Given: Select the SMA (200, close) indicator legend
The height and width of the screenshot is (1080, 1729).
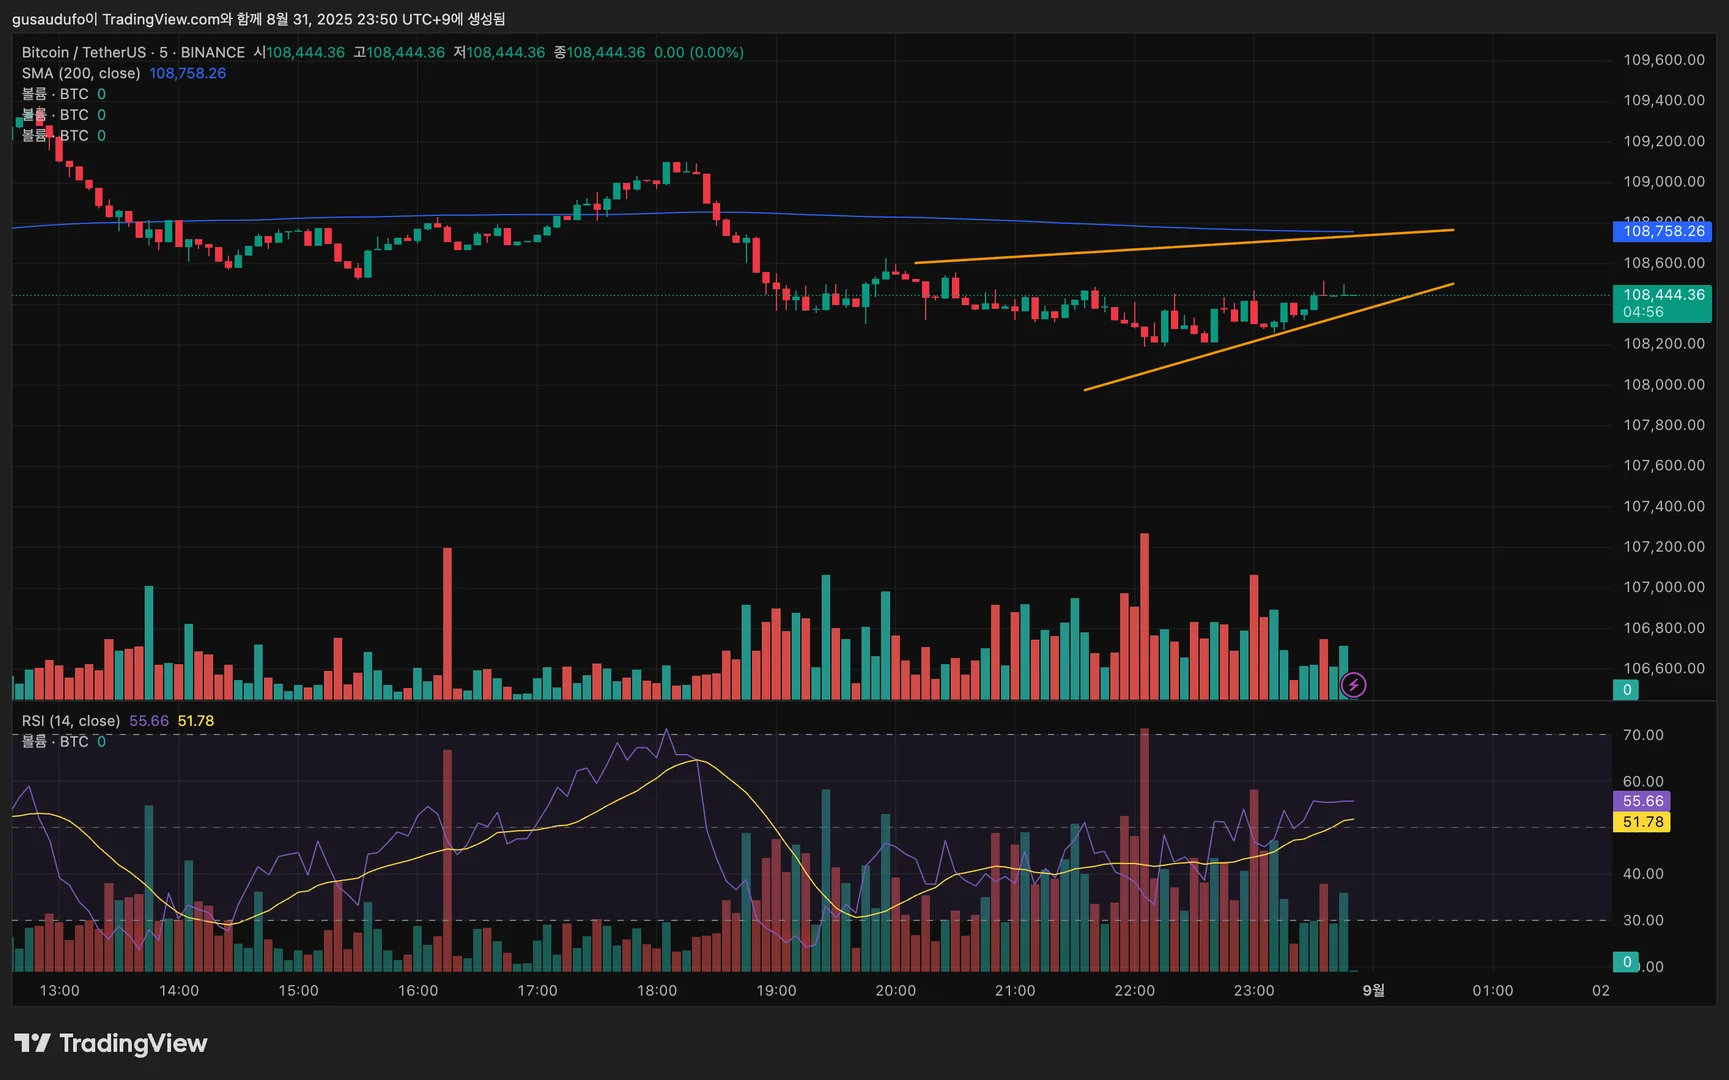Looking at the screenshot, I should (x=81, y=73).
